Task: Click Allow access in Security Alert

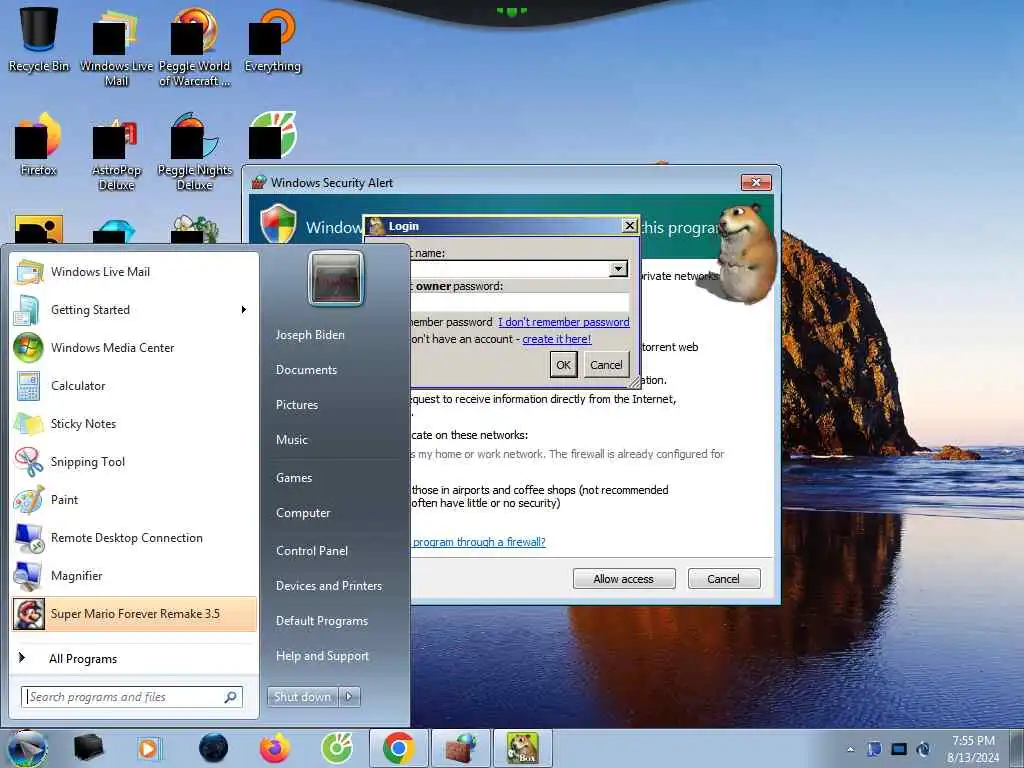Action: [x=624, y=579]
